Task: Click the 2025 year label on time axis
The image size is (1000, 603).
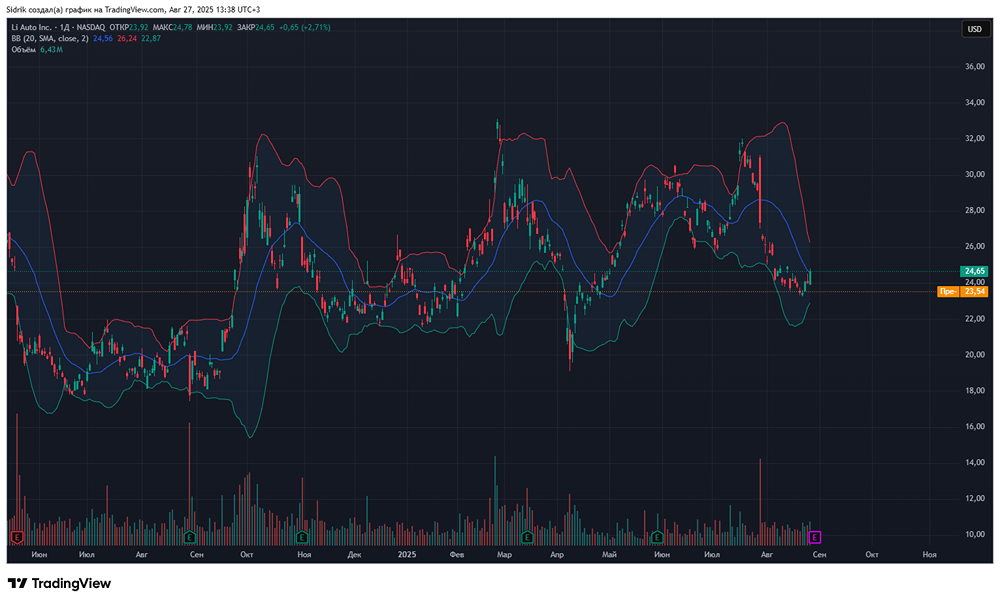Action: [406, 553]
